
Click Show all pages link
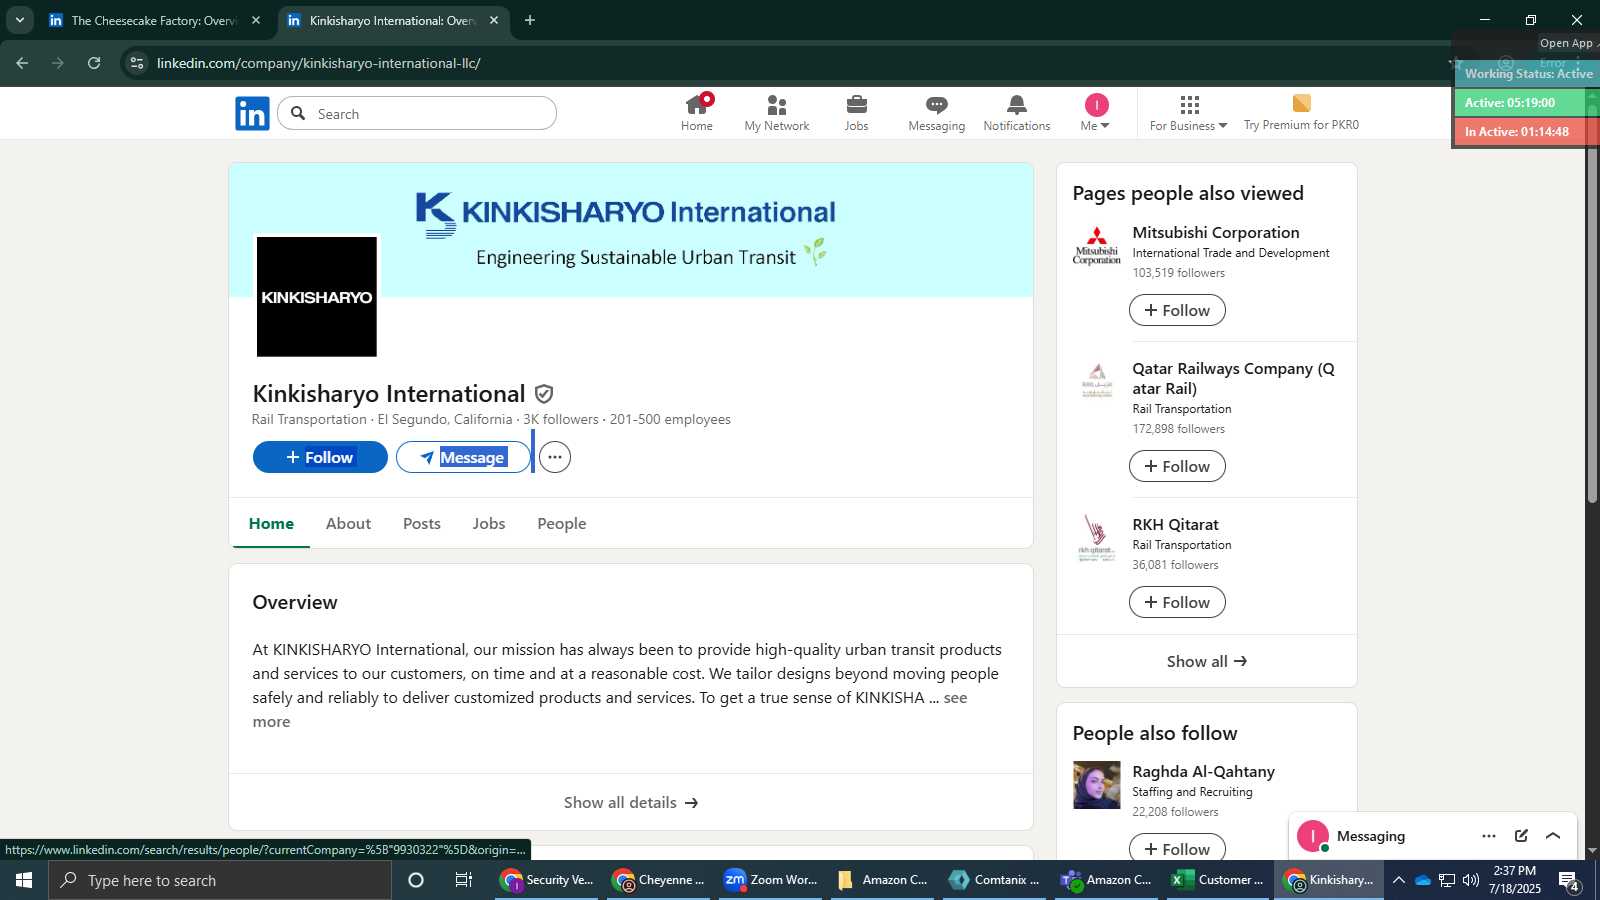[x=1207, y=661]
